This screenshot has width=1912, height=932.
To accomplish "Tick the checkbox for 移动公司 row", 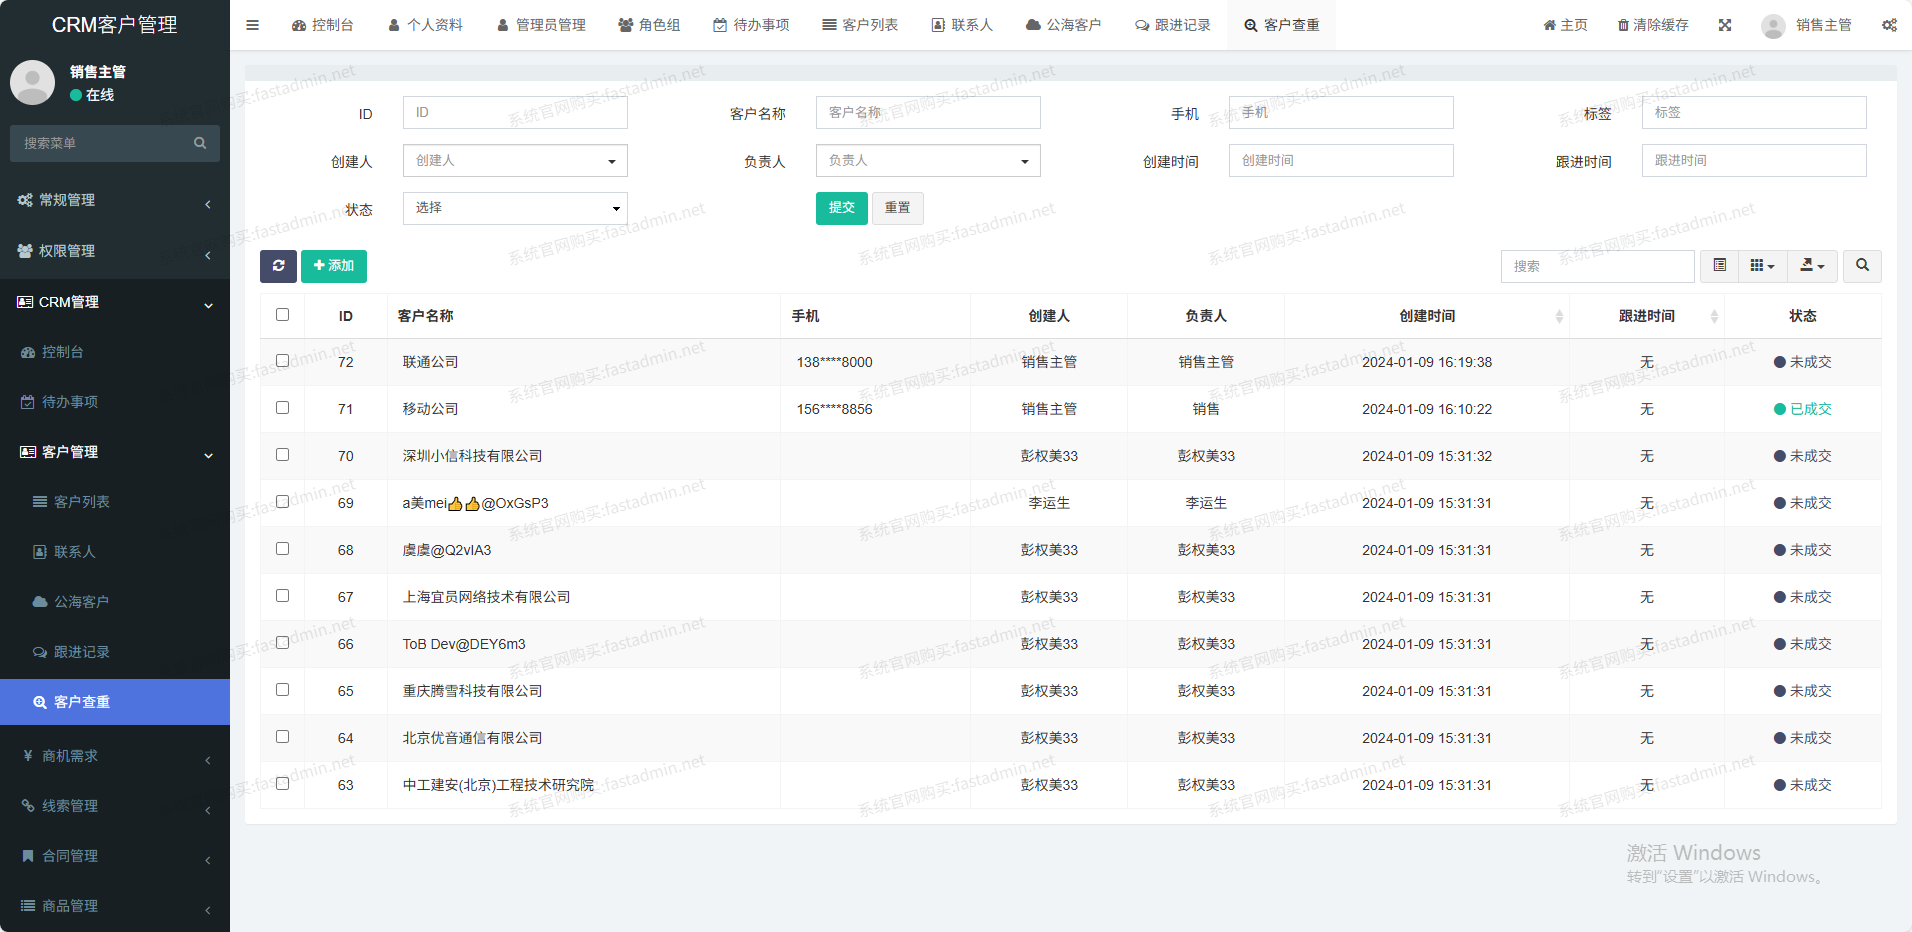I will click(283, 408).
